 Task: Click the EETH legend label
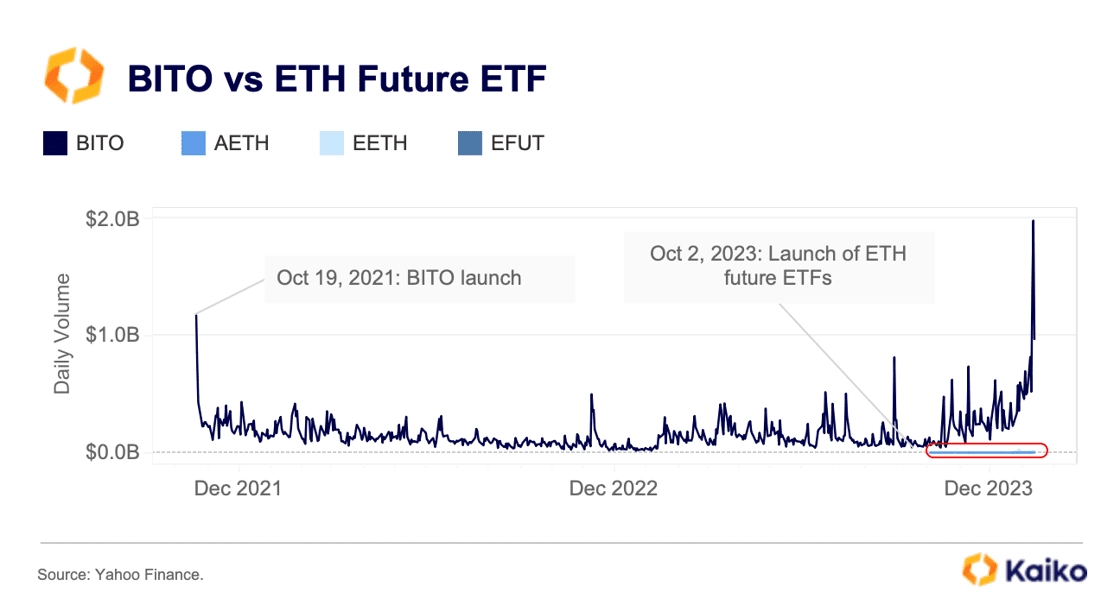tap(380, 143)
